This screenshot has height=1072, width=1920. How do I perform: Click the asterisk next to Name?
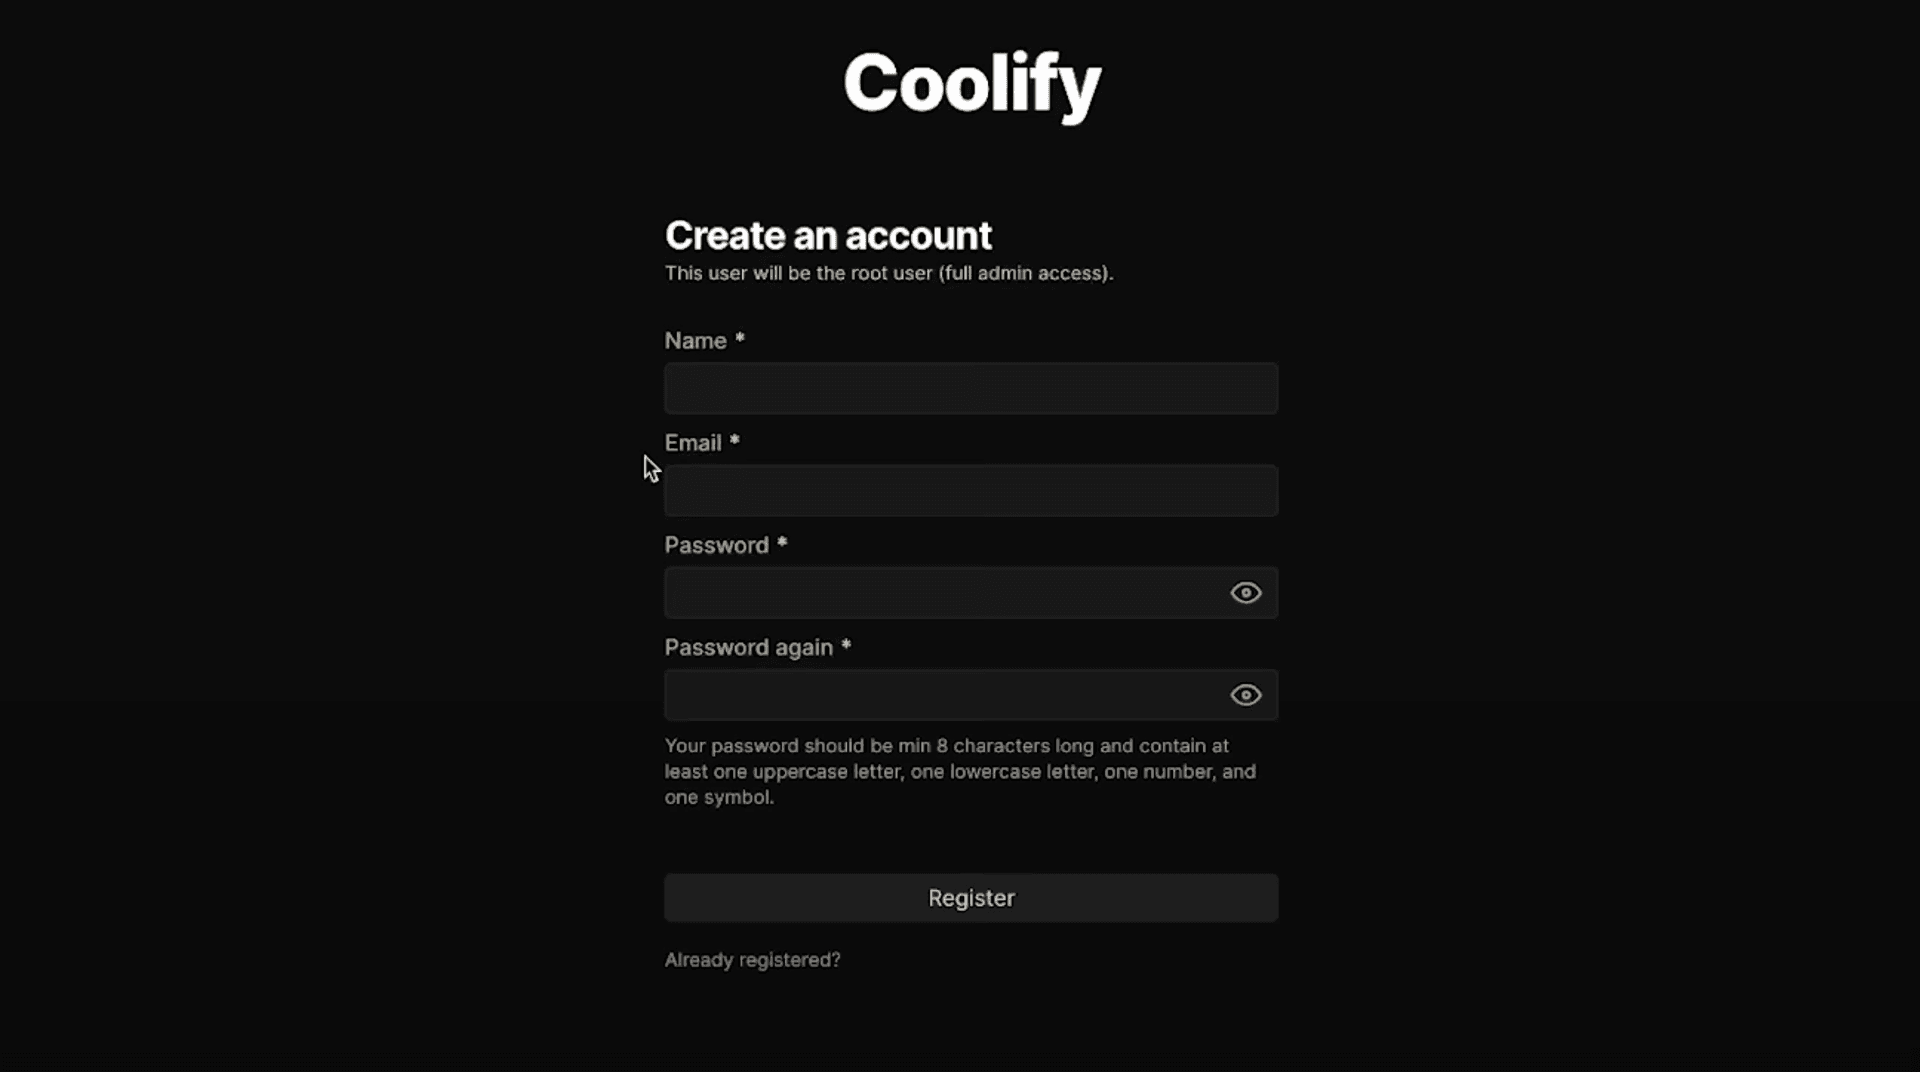738,338
